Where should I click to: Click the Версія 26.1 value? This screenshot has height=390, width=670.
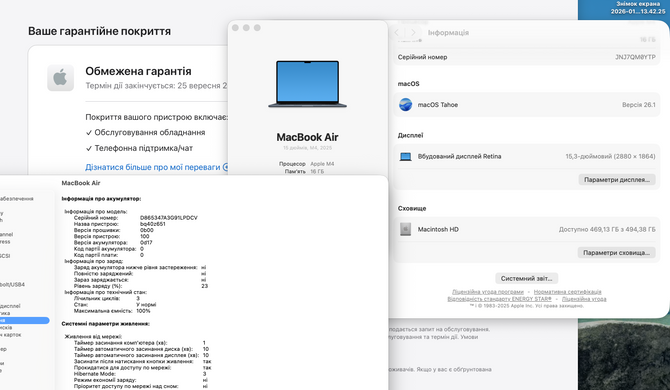(x=638, y=105)
